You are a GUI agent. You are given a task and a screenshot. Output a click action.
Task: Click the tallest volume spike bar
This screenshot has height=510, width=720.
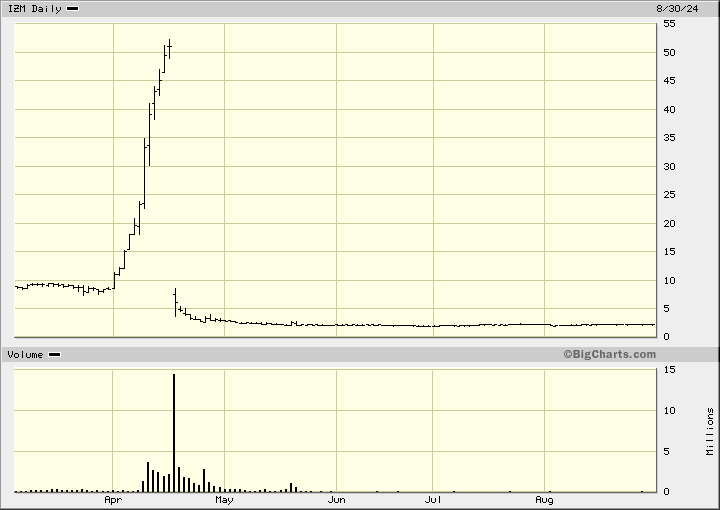(174, 432)
